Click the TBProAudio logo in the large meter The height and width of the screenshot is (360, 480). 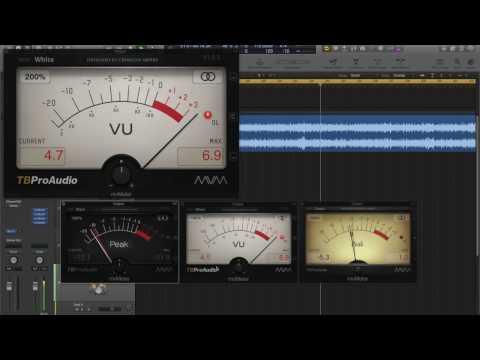[x=47, y=180]
